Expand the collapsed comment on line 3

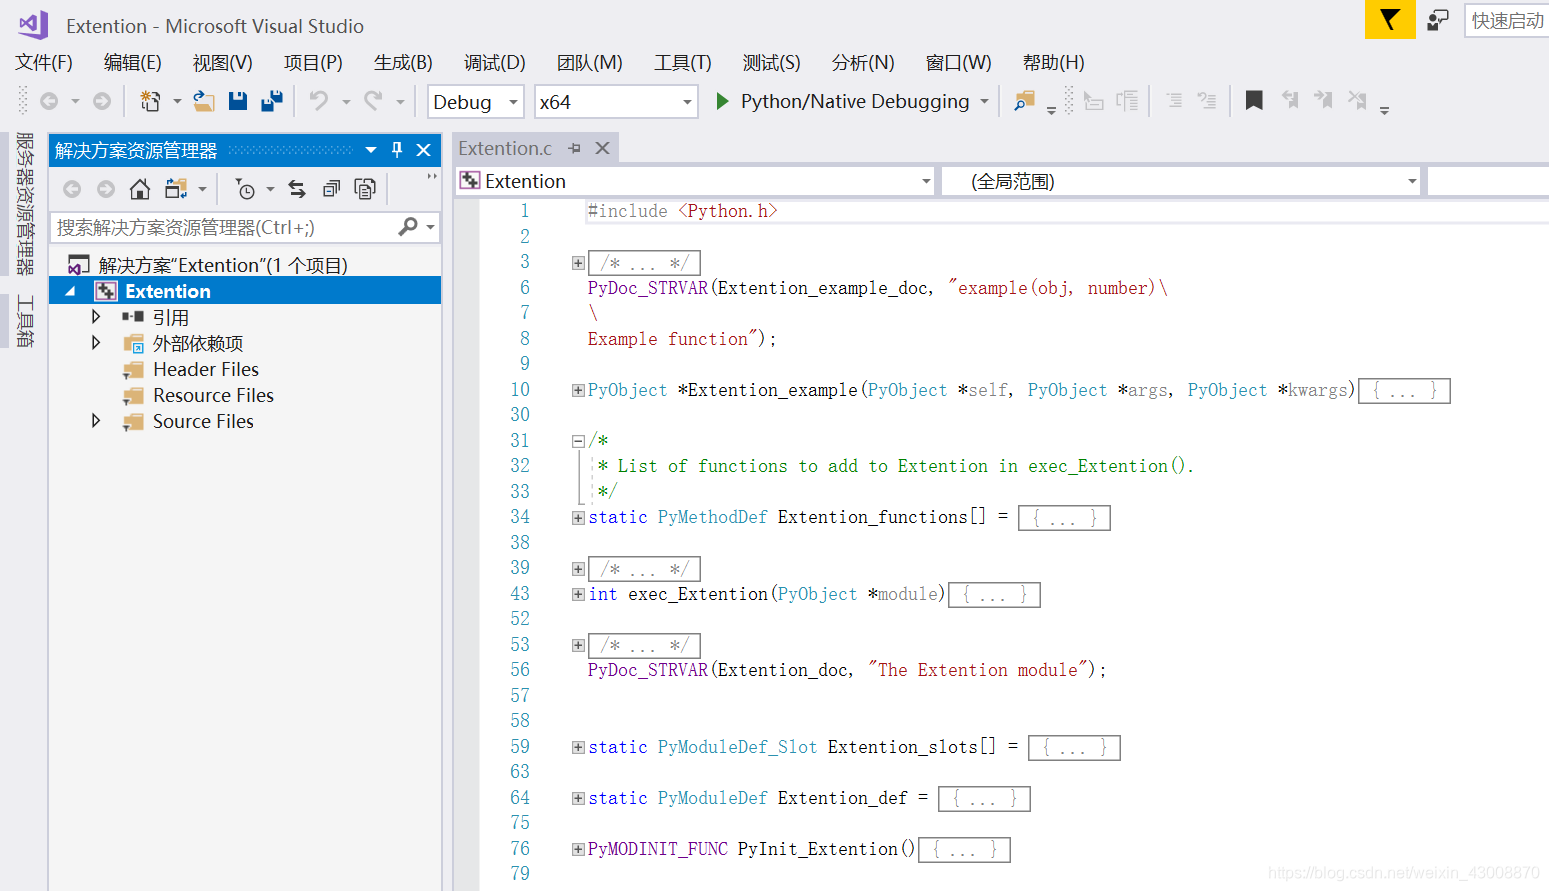tap(578, 263)
